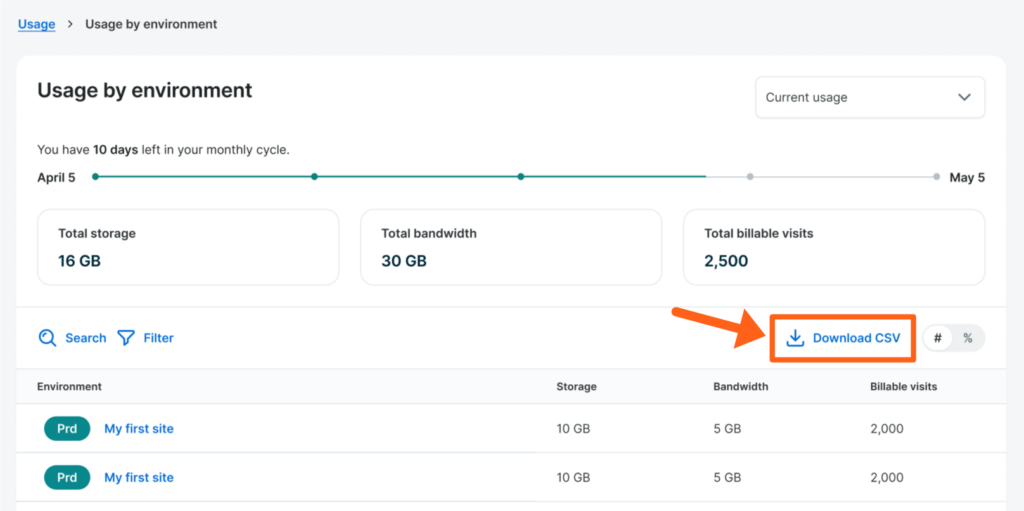
Task: Click the Total storage card
Action: click(x=188, y=247)
